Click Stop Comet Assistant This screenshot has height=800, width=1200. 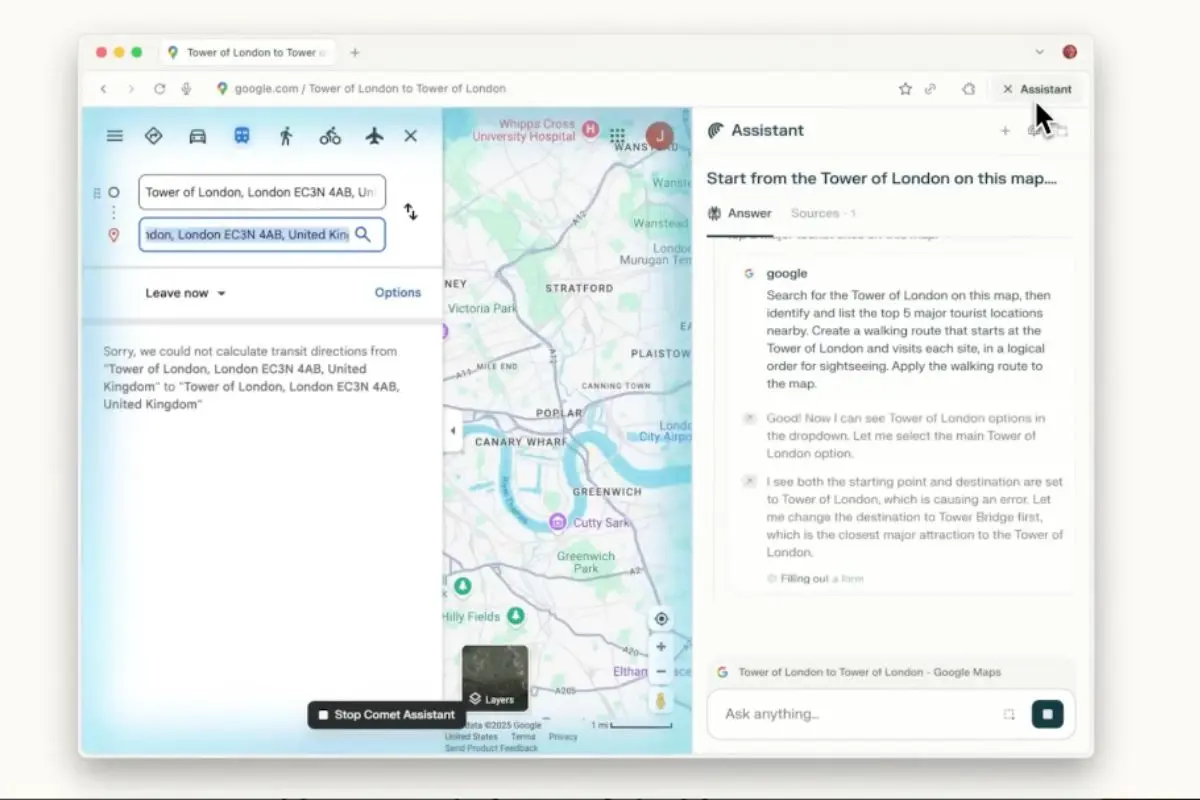pyautogui.click(x=385, y=714)
